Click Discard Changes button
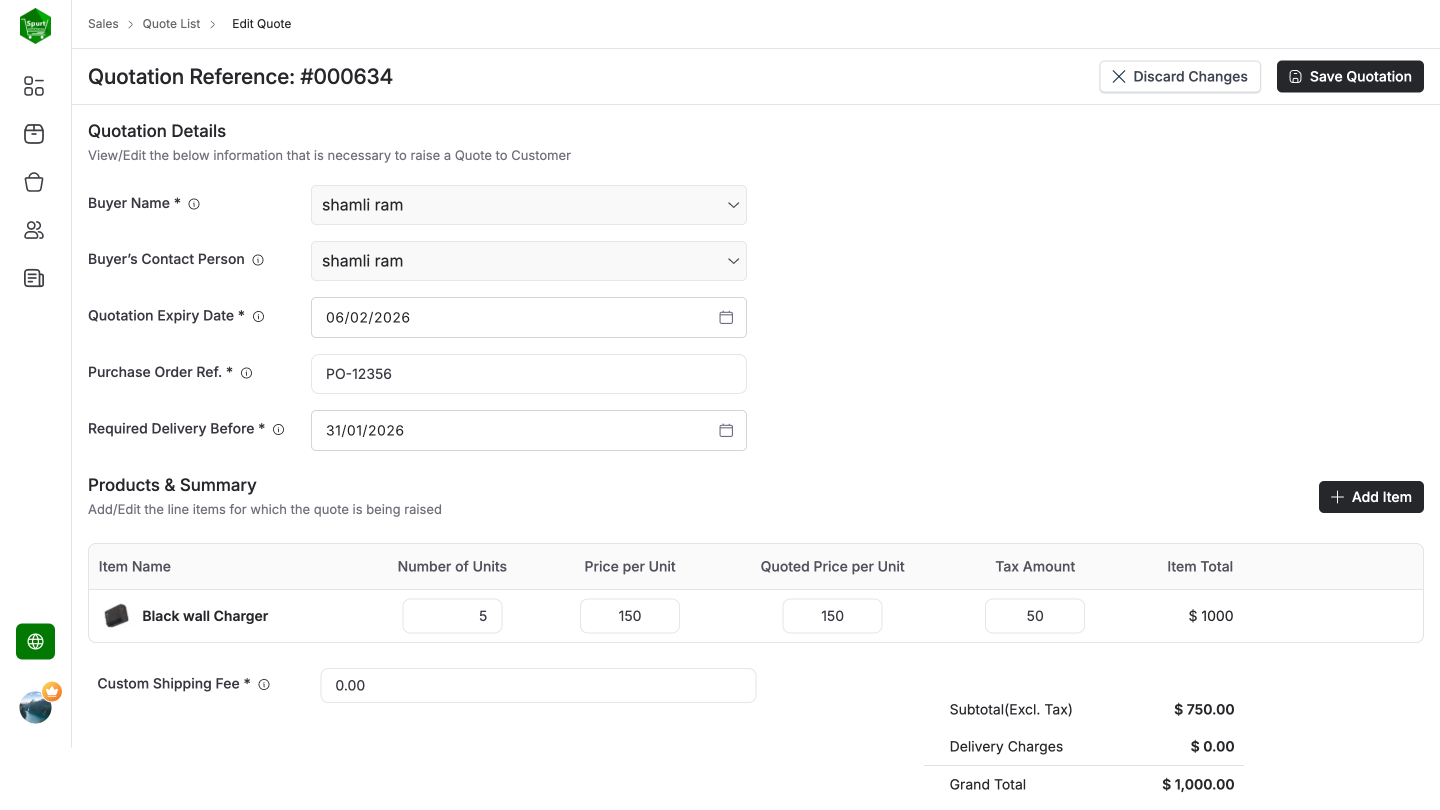The width and height of the screenshot is (1440, 810). click(1179, 77)
